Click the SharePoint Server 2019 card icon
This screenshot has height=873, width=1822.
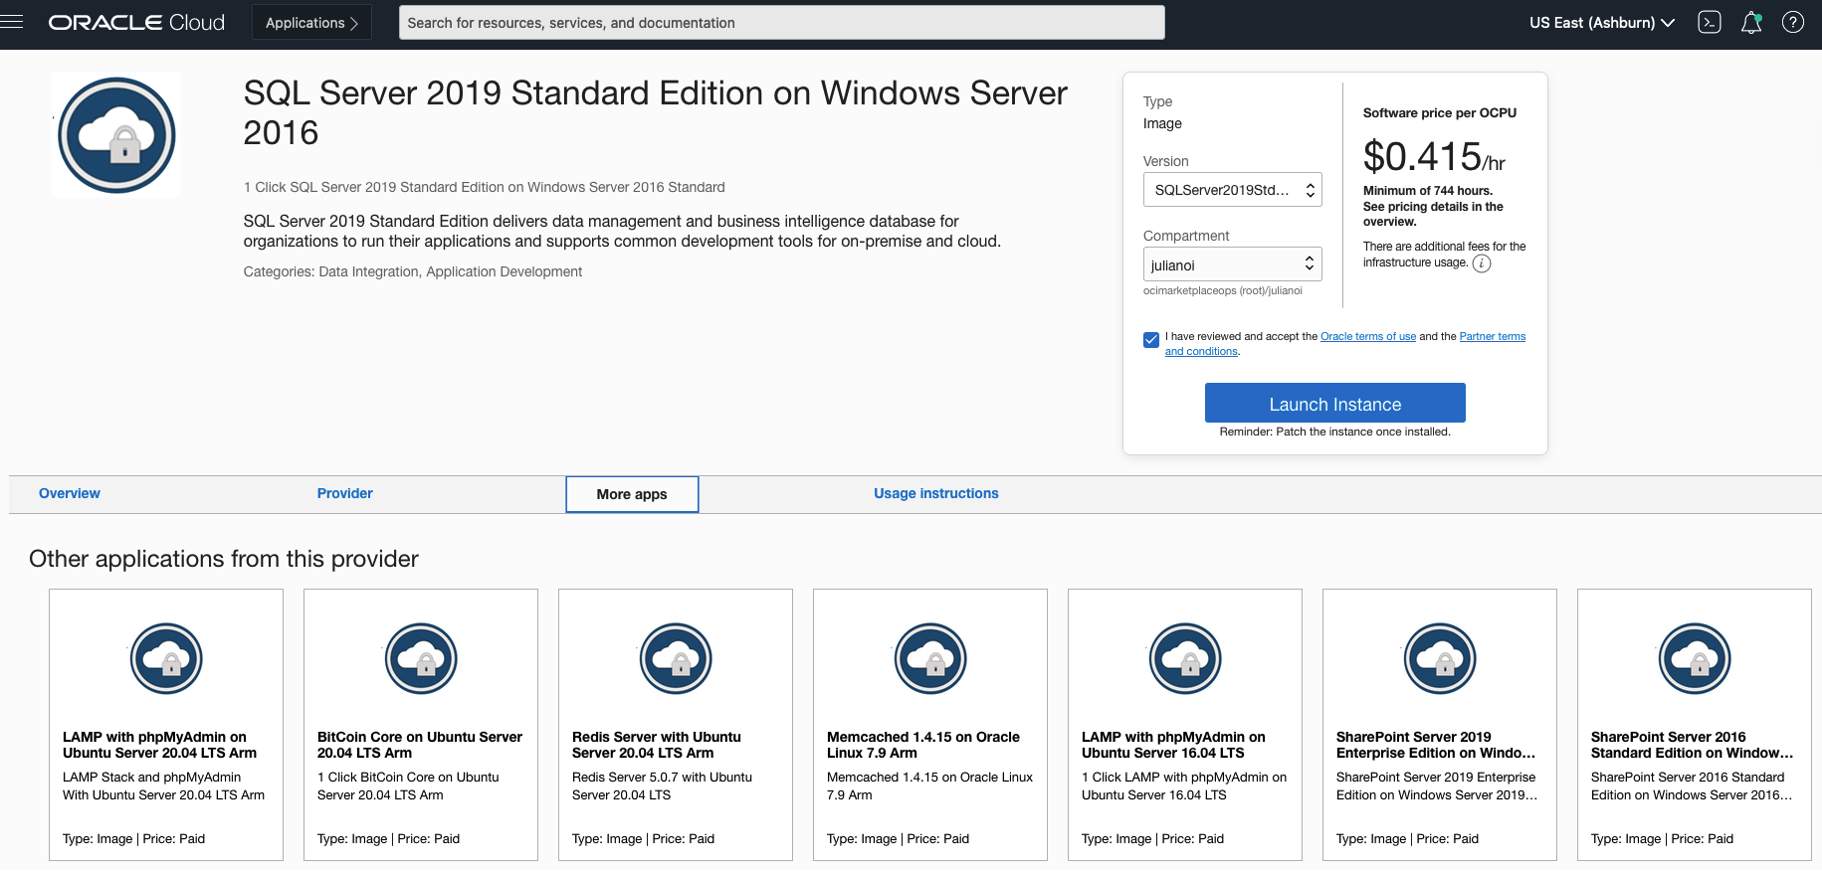(1440, 658)
